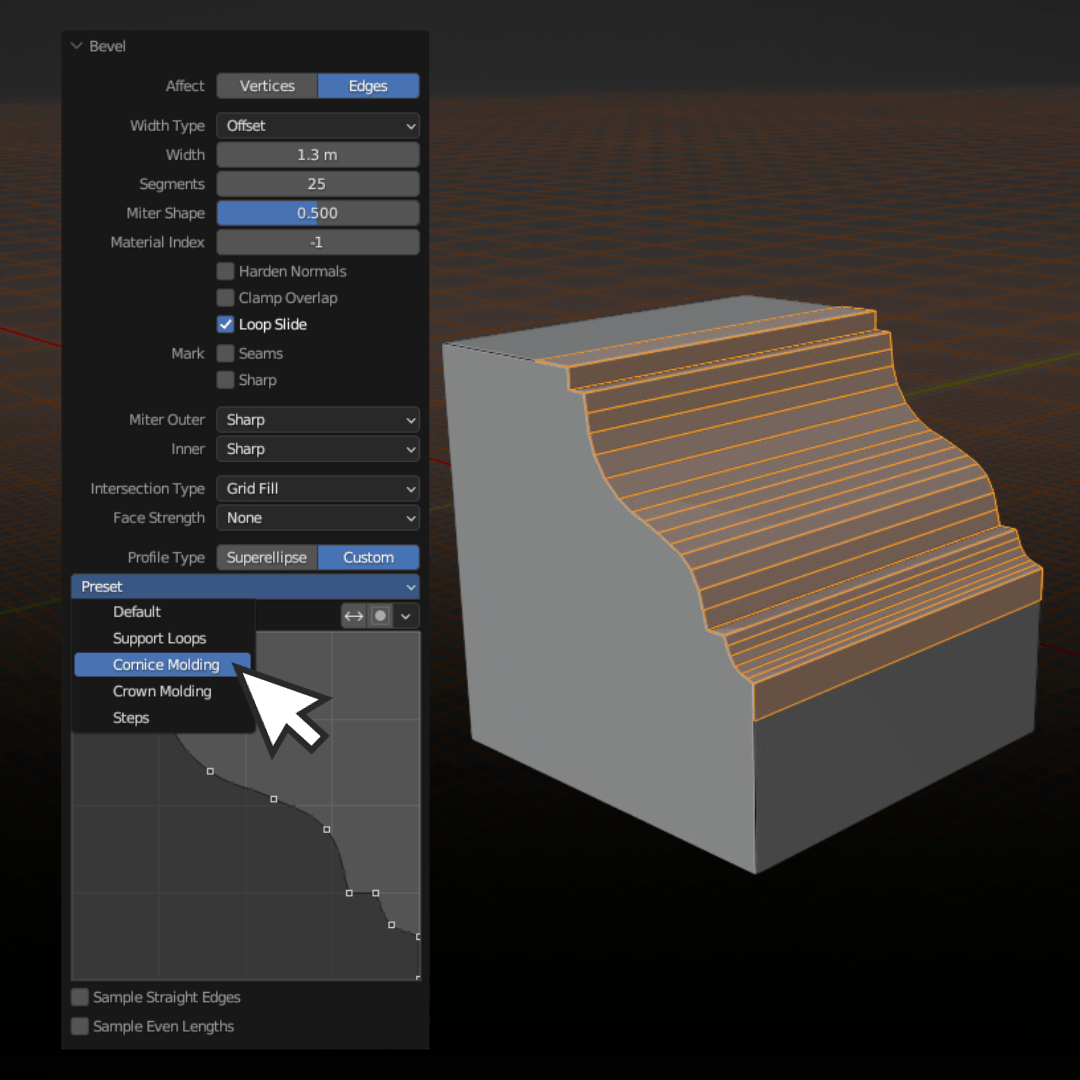The width and height of the screenshot is (1080, 1080).
Task: Click the reverse profile arrows icon
Action: [x=354, y=616]
